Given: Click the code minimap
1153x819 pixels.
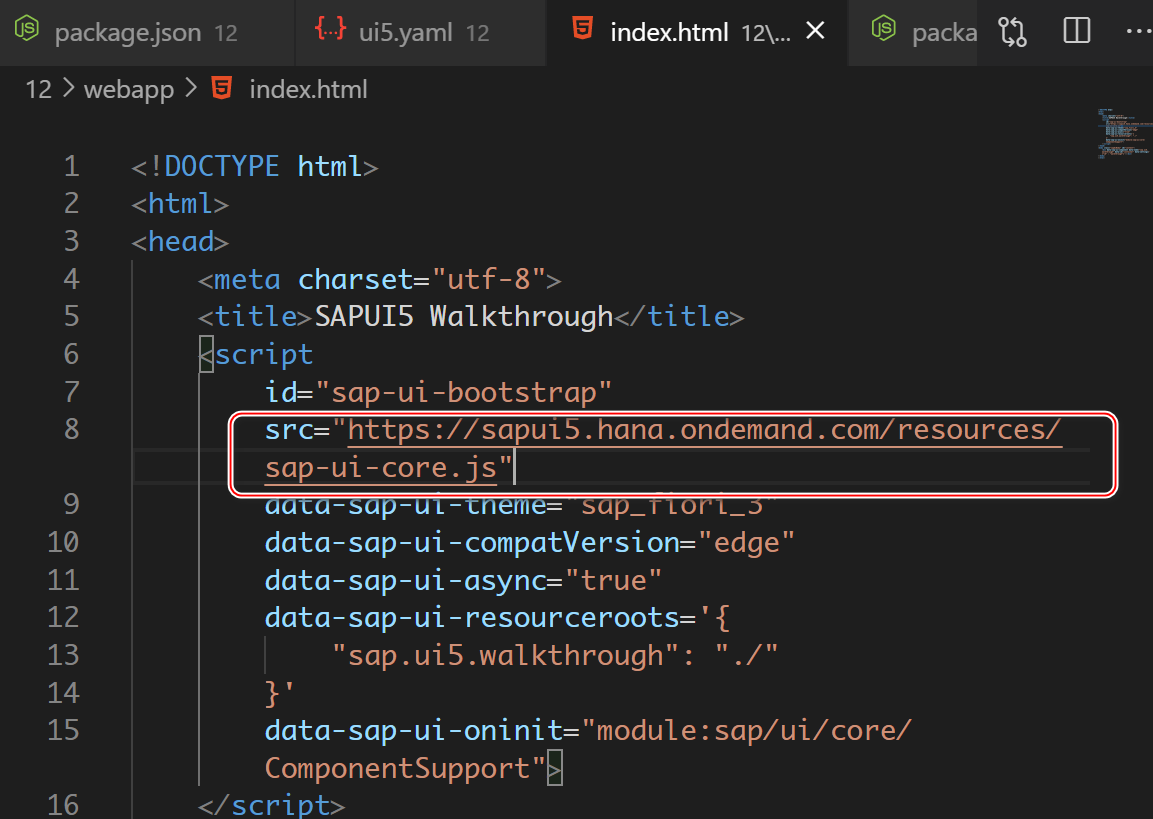Looking at the screenshot, I should (x=1124, y=134).
